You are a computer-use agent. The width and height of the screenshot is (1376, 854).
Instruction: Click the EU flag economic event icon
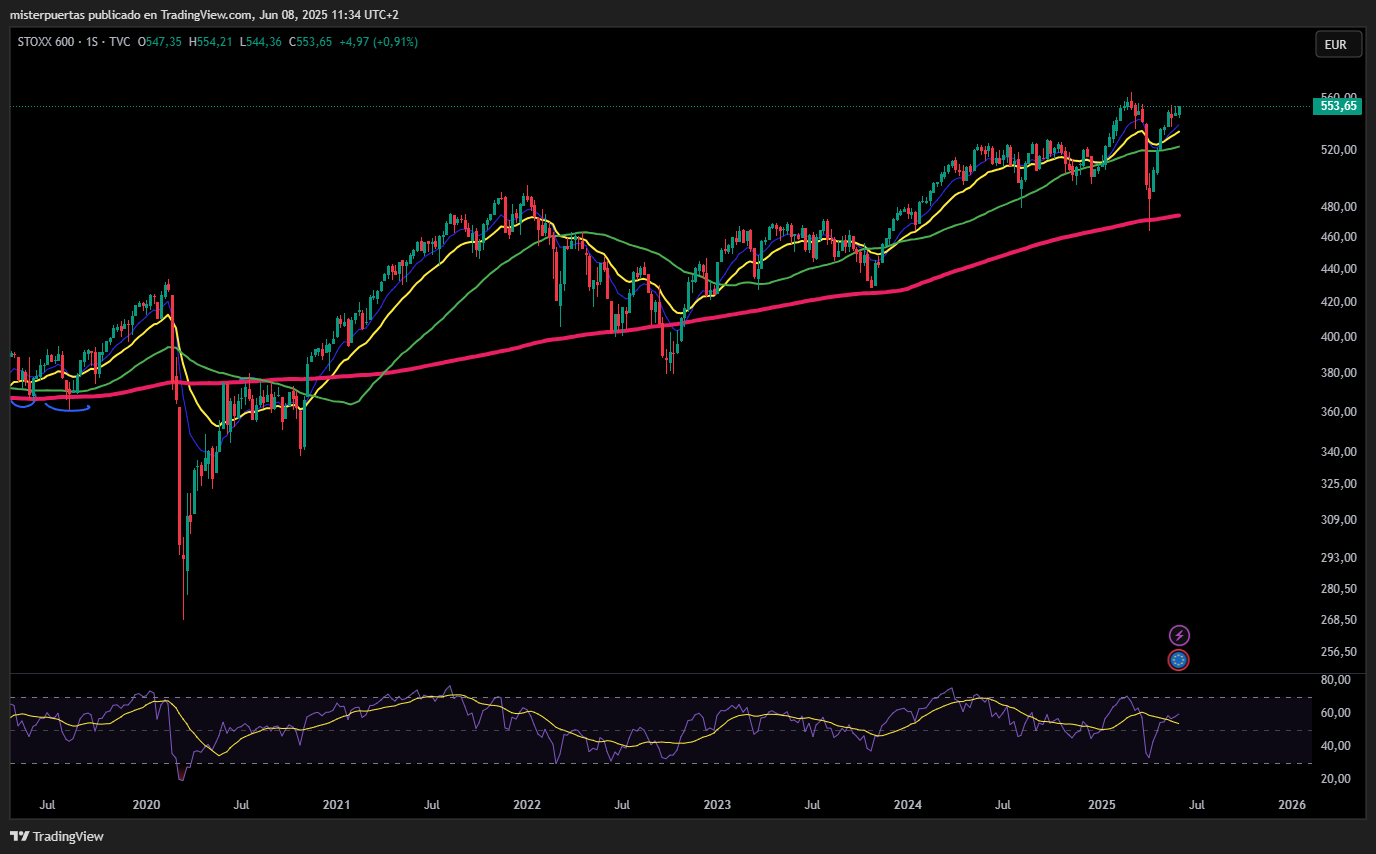point(1179,660)
